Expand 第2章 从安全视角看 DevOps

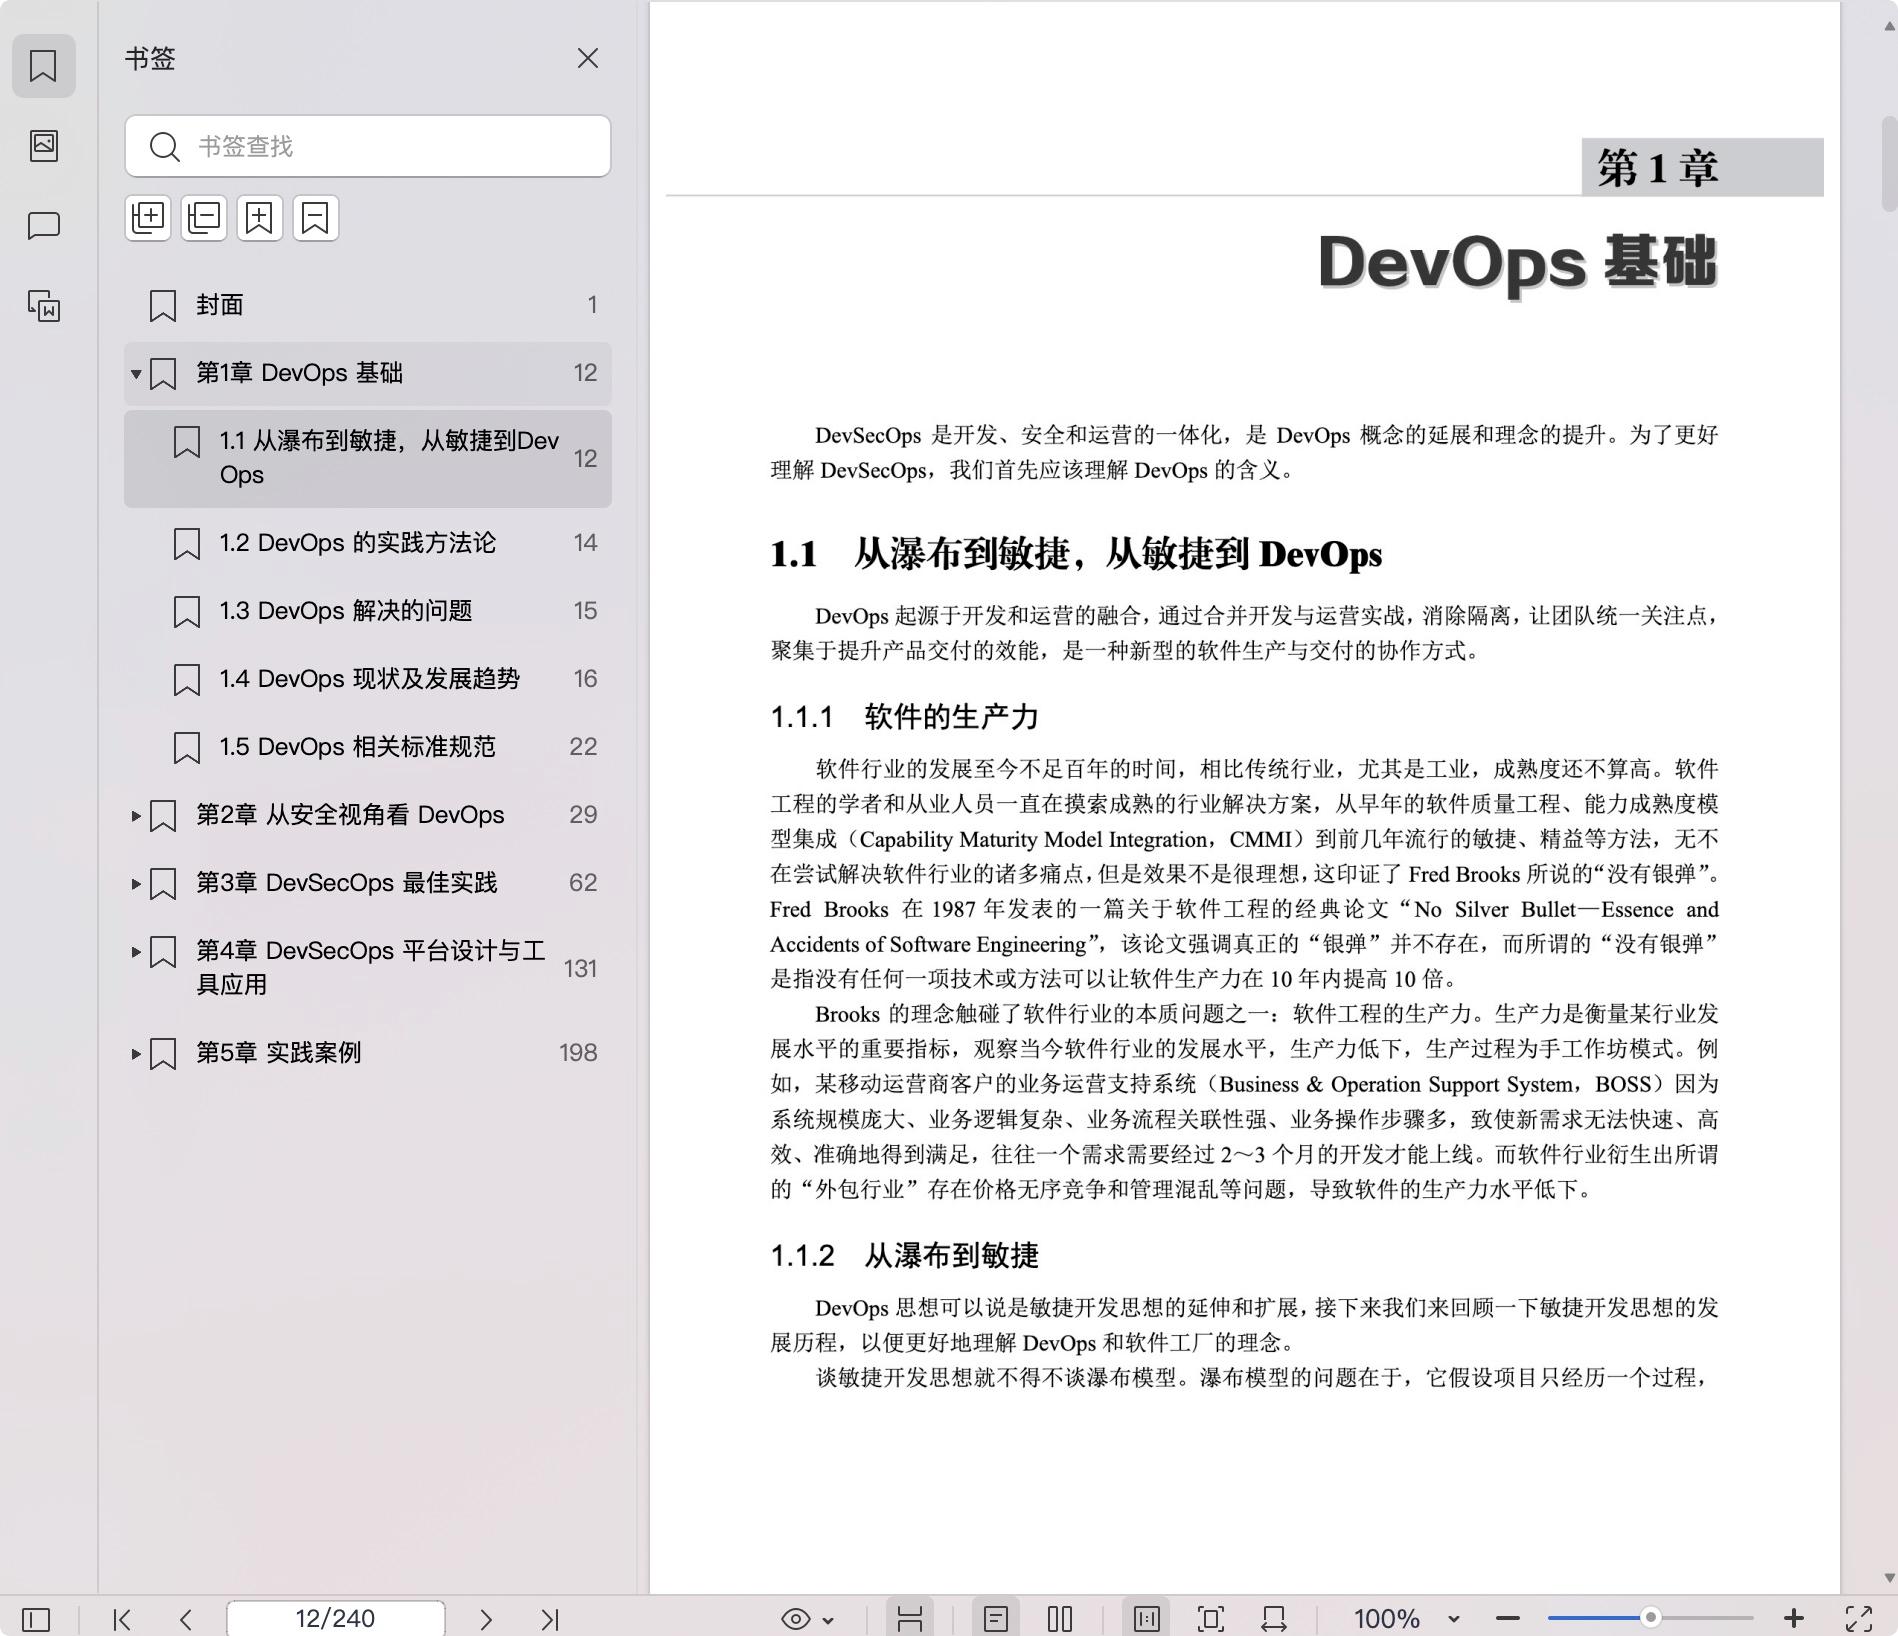point(136,816)
